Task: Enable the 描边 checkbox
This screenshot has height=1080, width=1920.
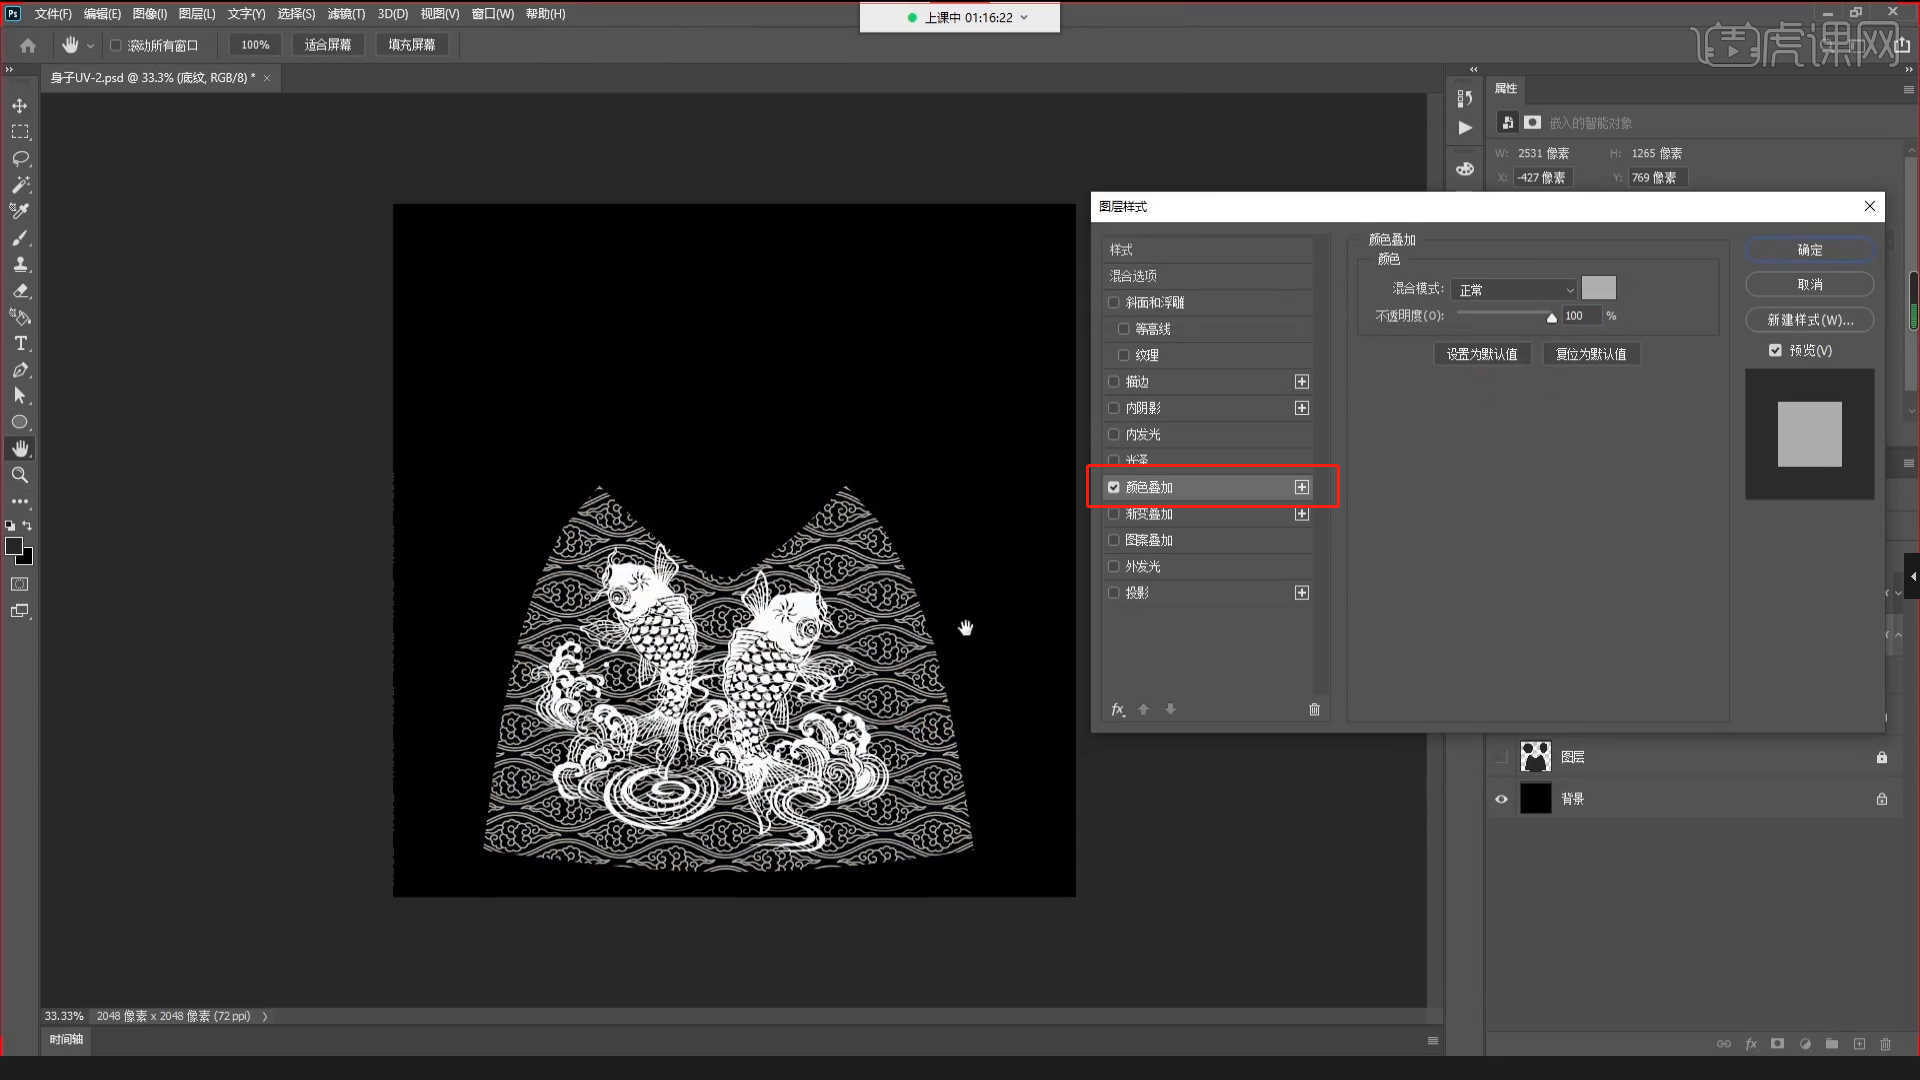Action: coord(1113,381)
